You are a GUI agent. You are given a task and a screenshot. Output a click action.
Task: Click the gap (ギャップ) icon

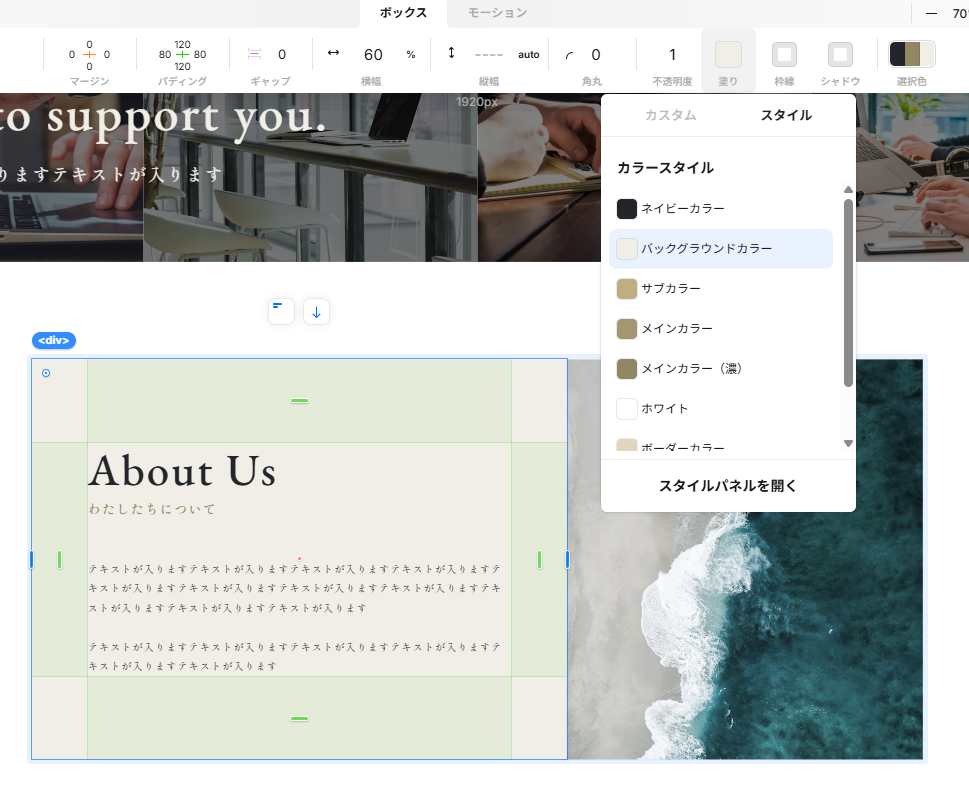click(254, 54)
